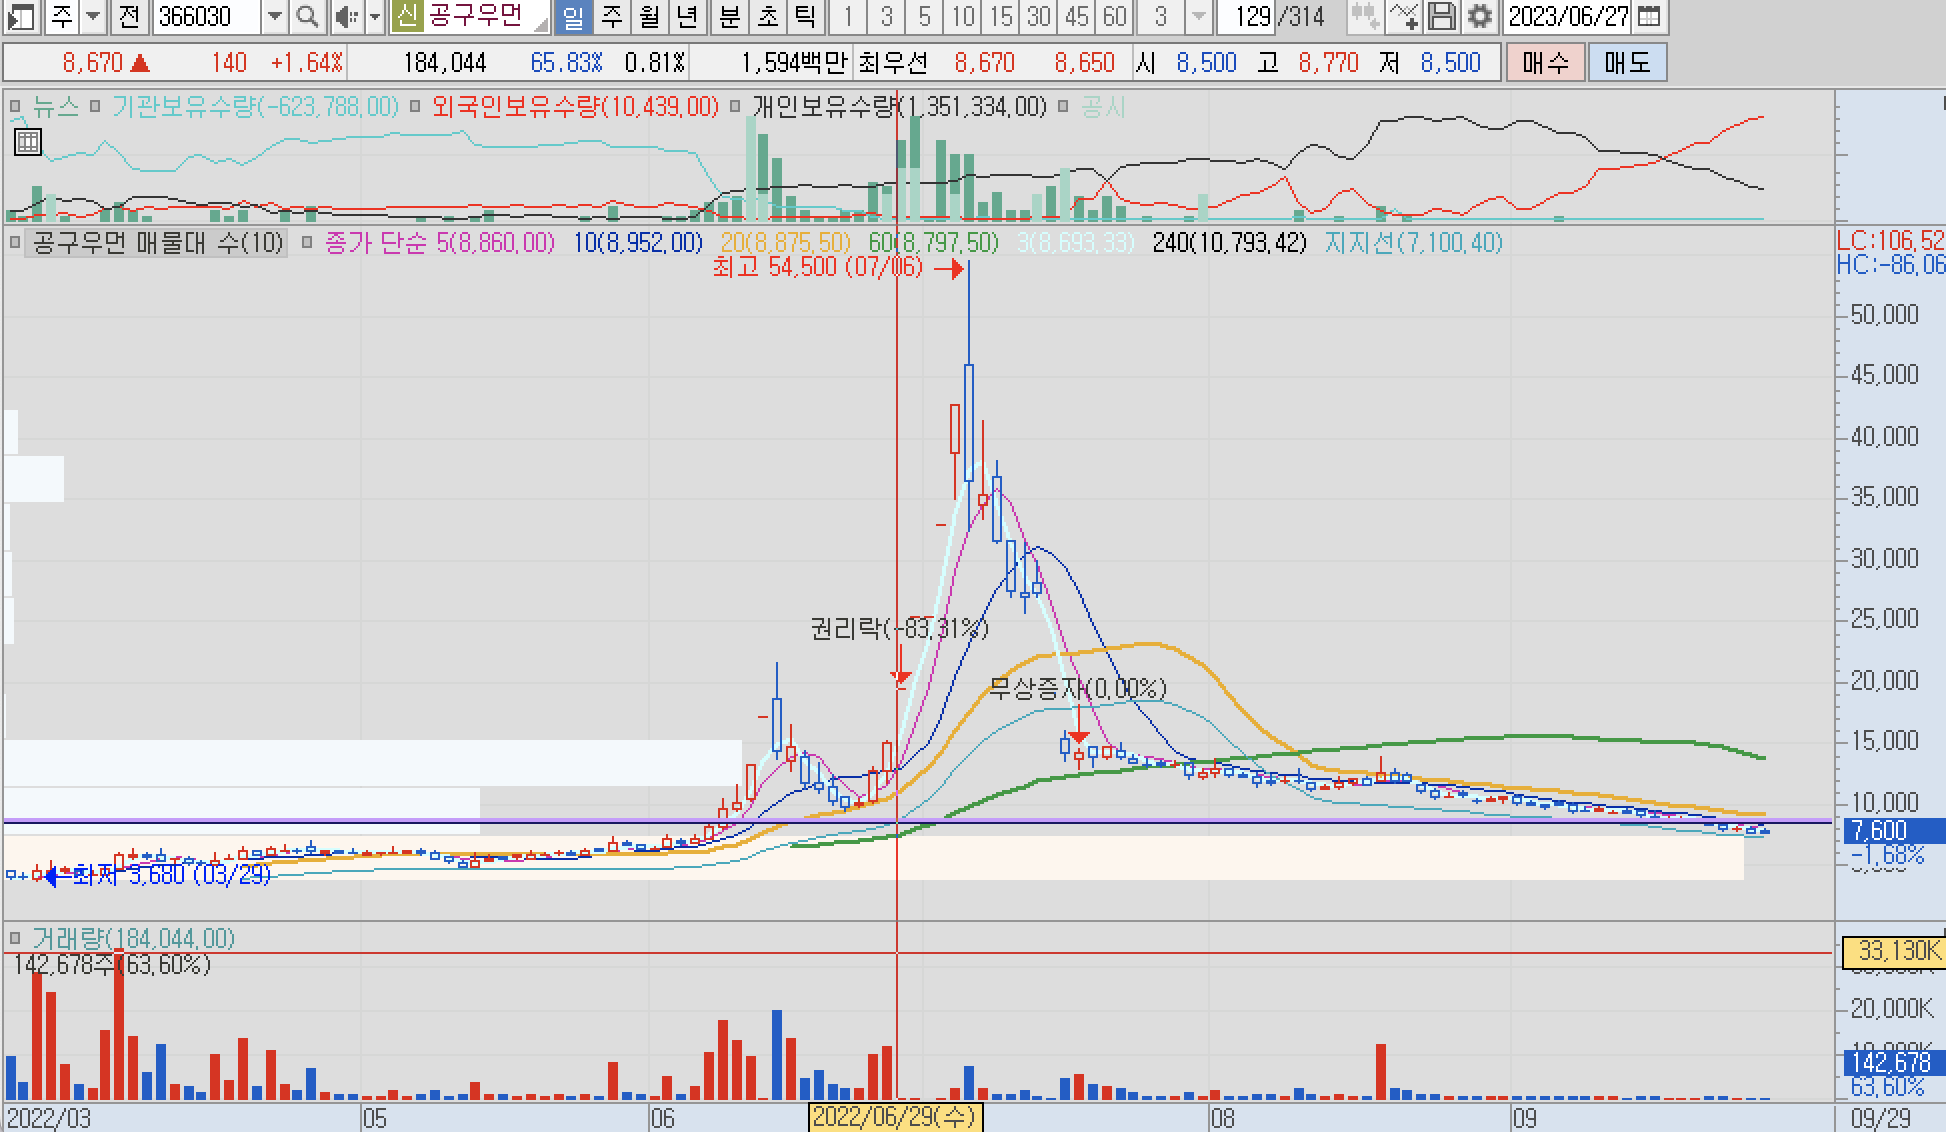The image size is (1946, 1132).
Task: Toggle the 외국인보유수량 indicator checkbox
Action: (415, 106)
